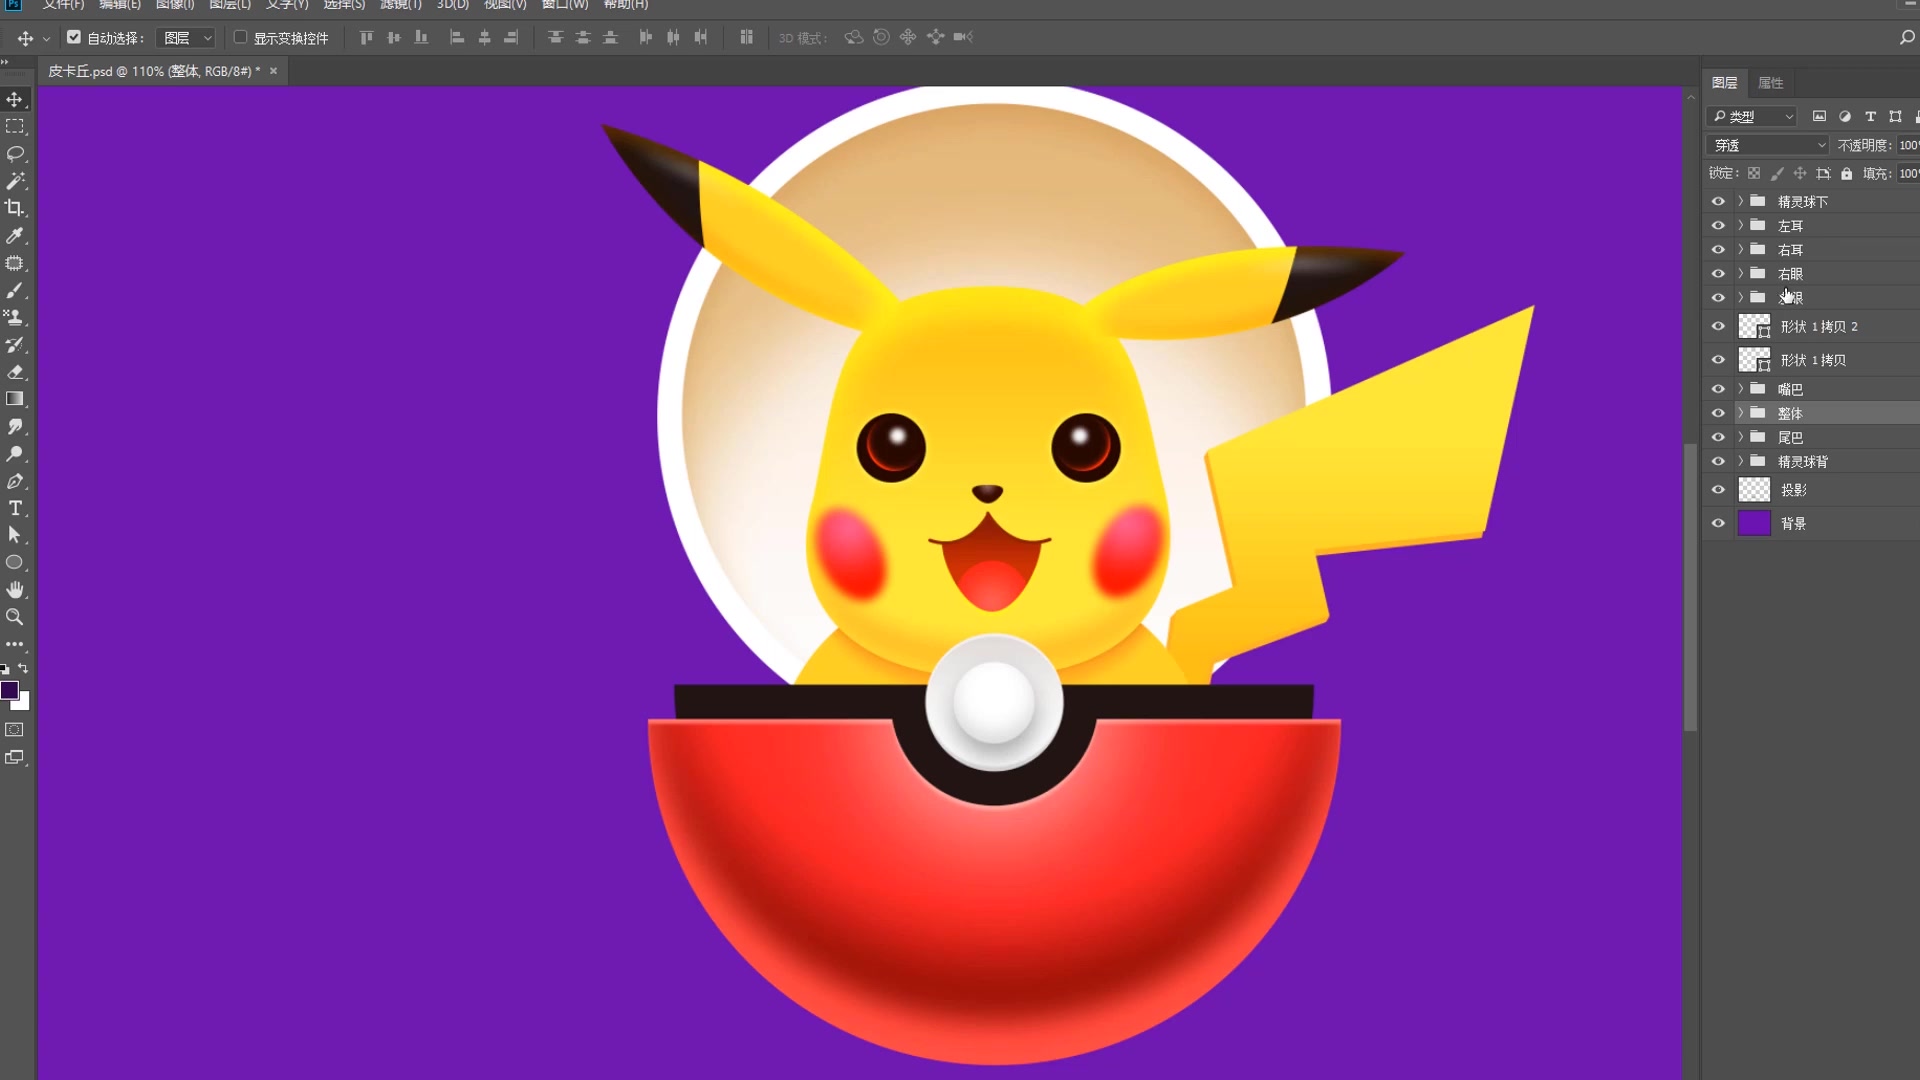
Task: Expand the 整体 group
Action: point(1740,413)
